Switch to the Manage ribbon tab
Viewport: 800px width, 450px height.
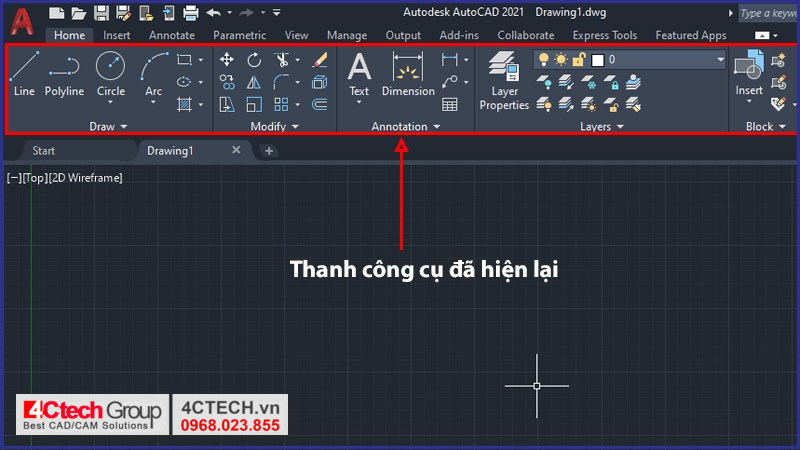pos(347,35)
